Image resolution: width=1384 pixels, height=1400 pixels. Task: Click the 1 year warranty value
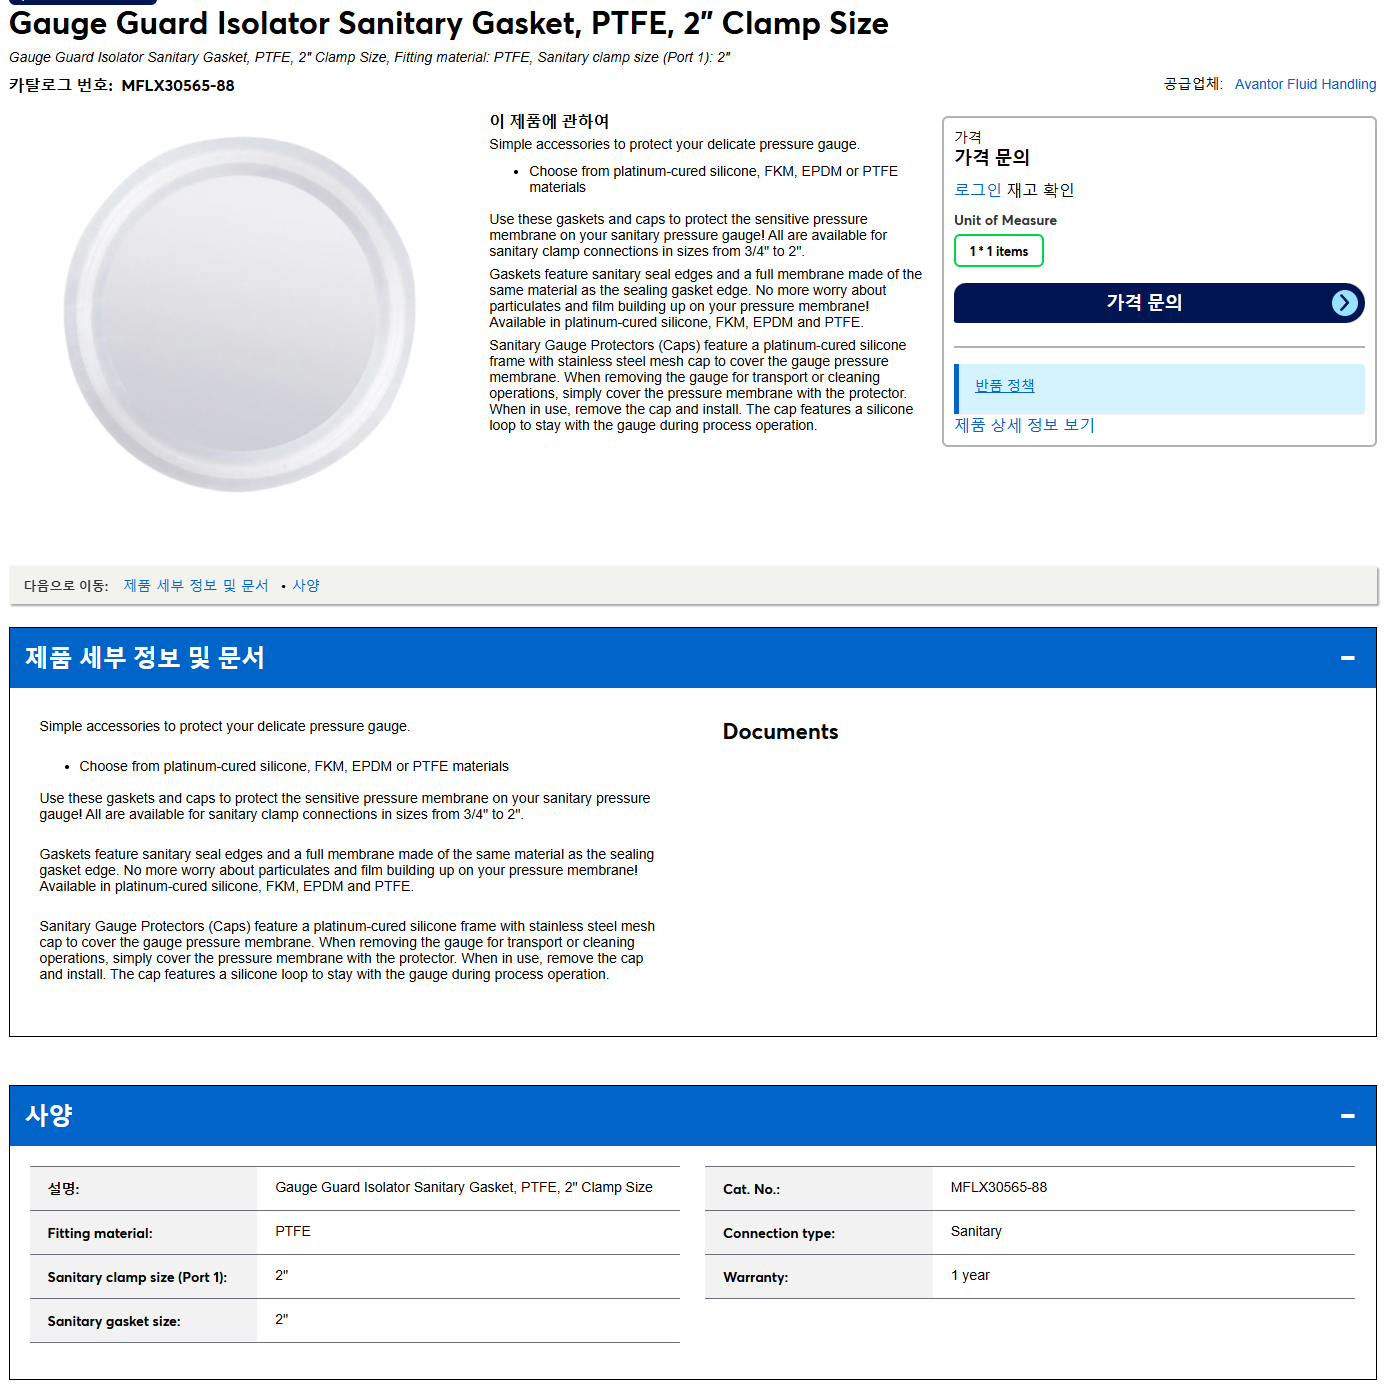(x=970, y=1276)
